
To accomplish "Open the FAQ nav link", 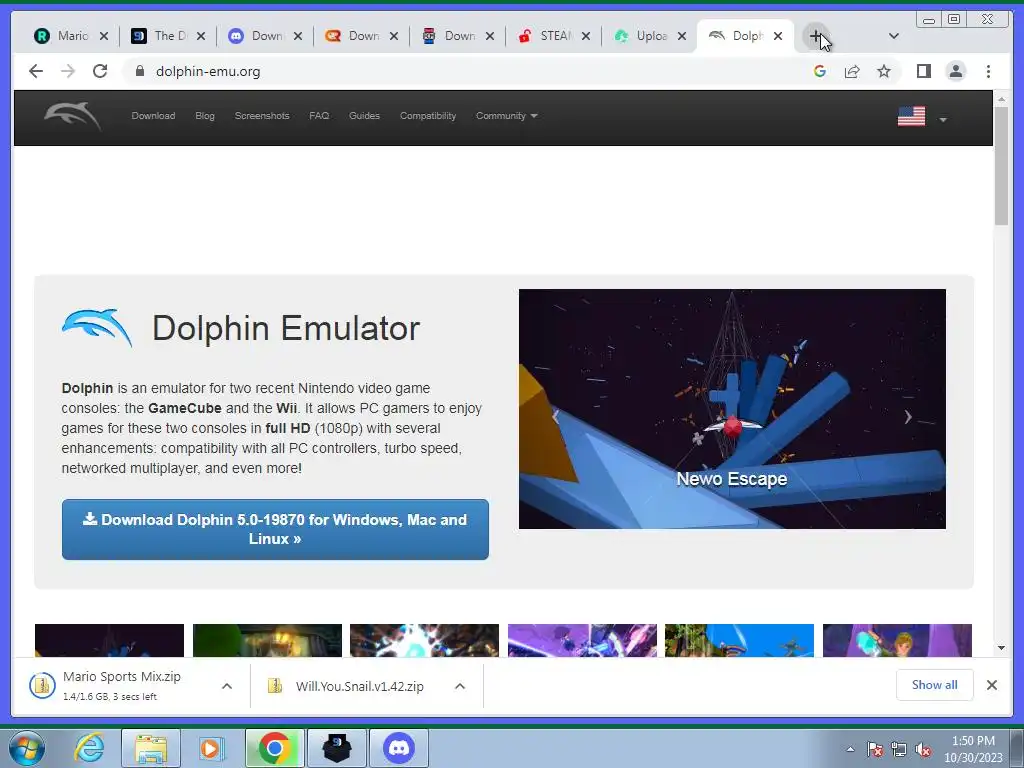I will click(x=319, y=116).
